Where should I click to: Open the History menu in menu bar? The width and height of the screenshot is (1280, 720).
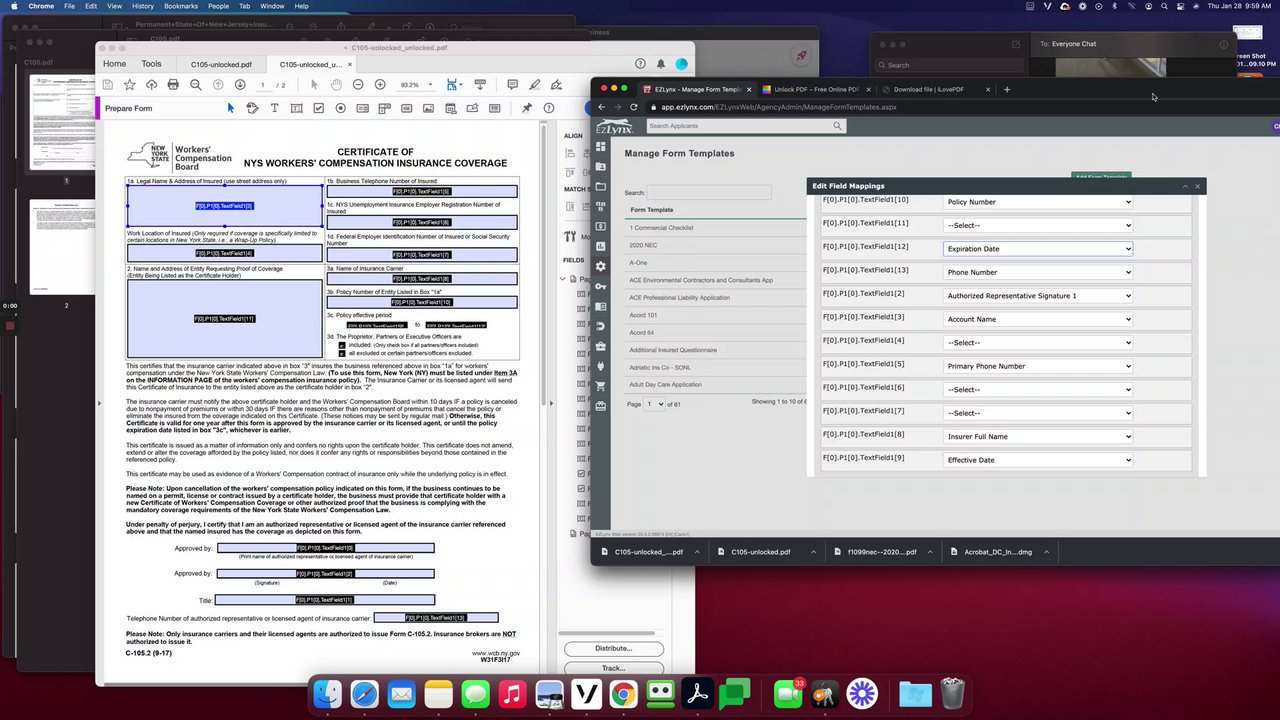click(x=142, y=6)
